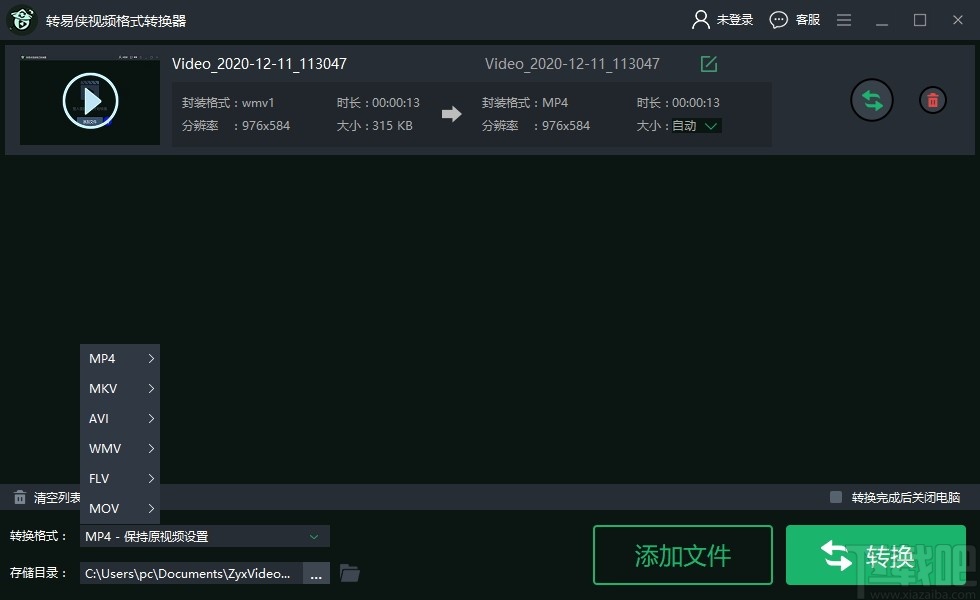The height and width of the screenshot is (600, 980).
Task: Click the convert/refresh icon for Video_2020-12-11_113047
Action: [871, 99]
